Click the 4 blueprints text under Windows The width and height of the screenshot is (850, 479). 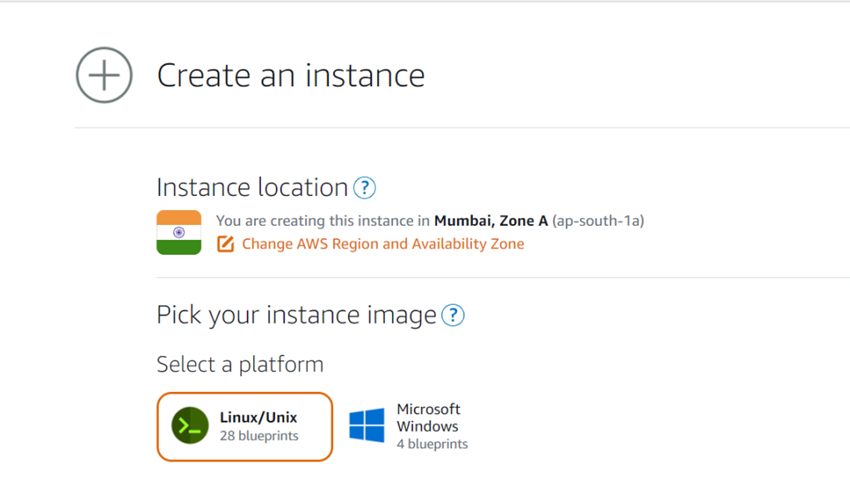point(432,444)
